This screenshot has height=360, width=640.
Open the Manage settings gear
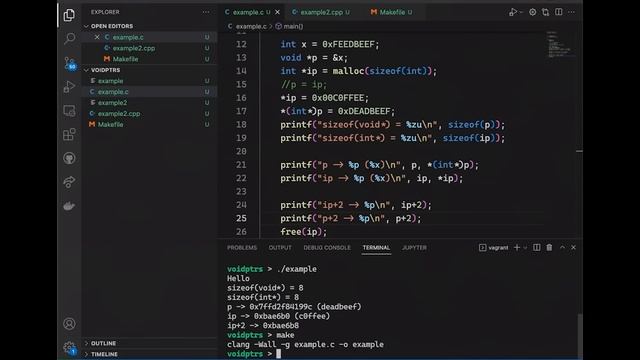pos(70,348)
